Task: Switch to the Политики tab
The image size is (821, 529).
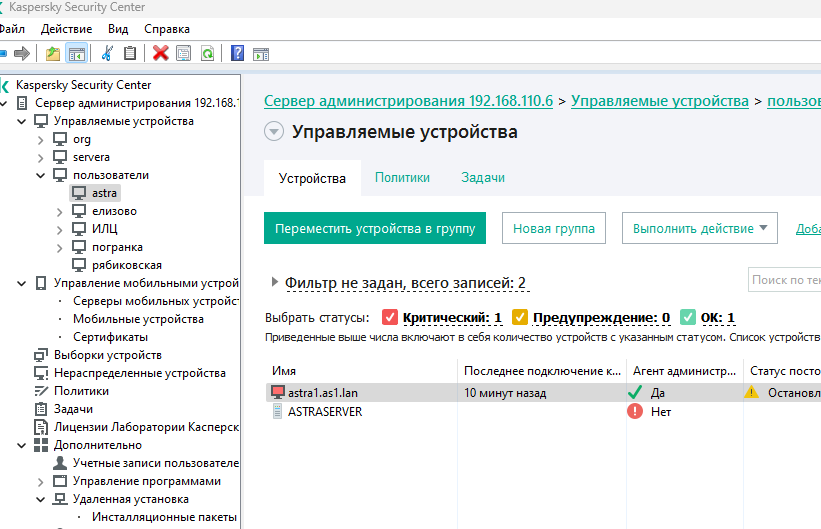Action: point(402,178)
